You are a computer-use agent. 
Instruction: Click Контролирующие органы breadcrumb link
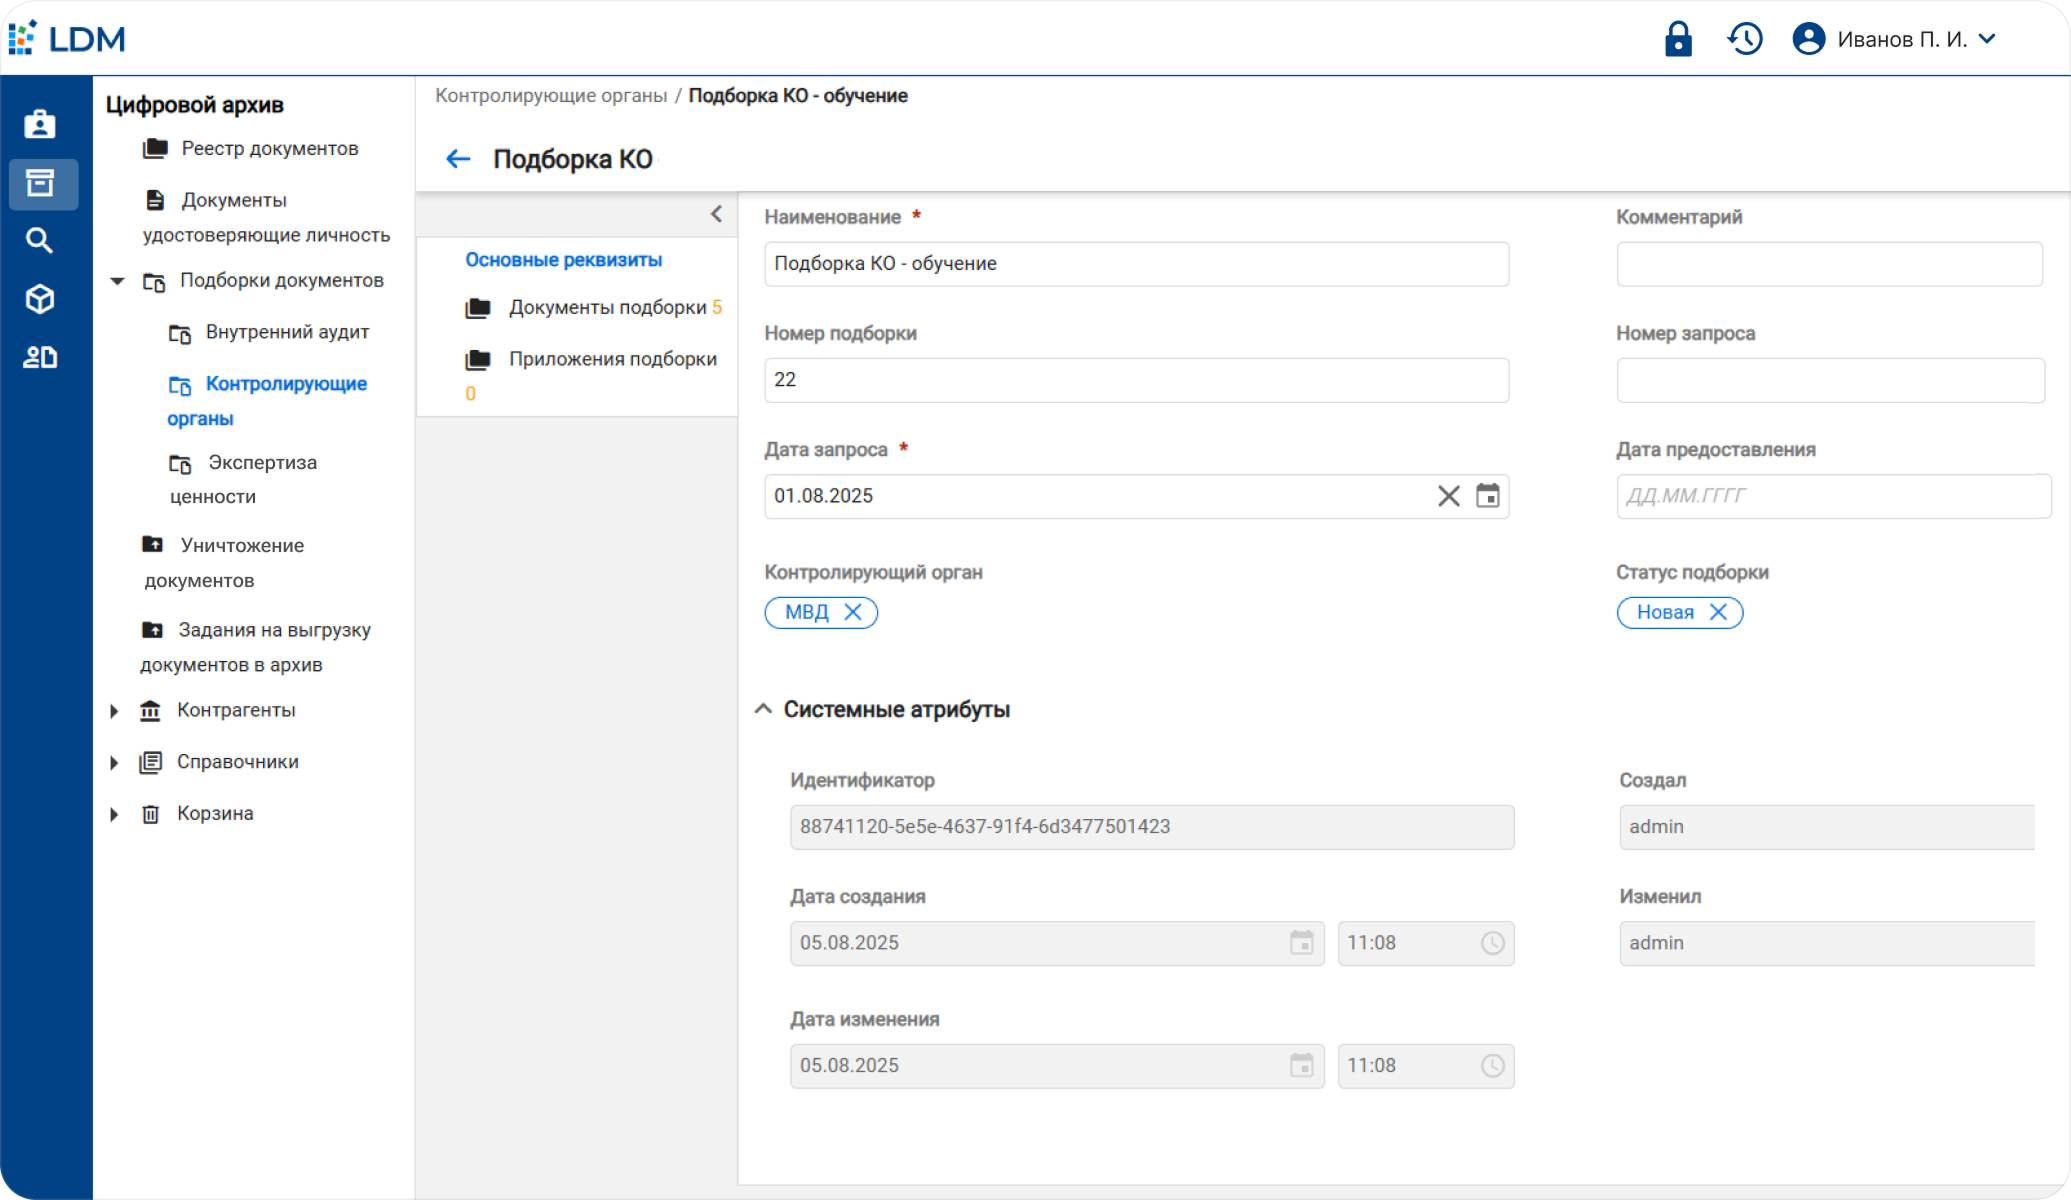pos(551,96)
